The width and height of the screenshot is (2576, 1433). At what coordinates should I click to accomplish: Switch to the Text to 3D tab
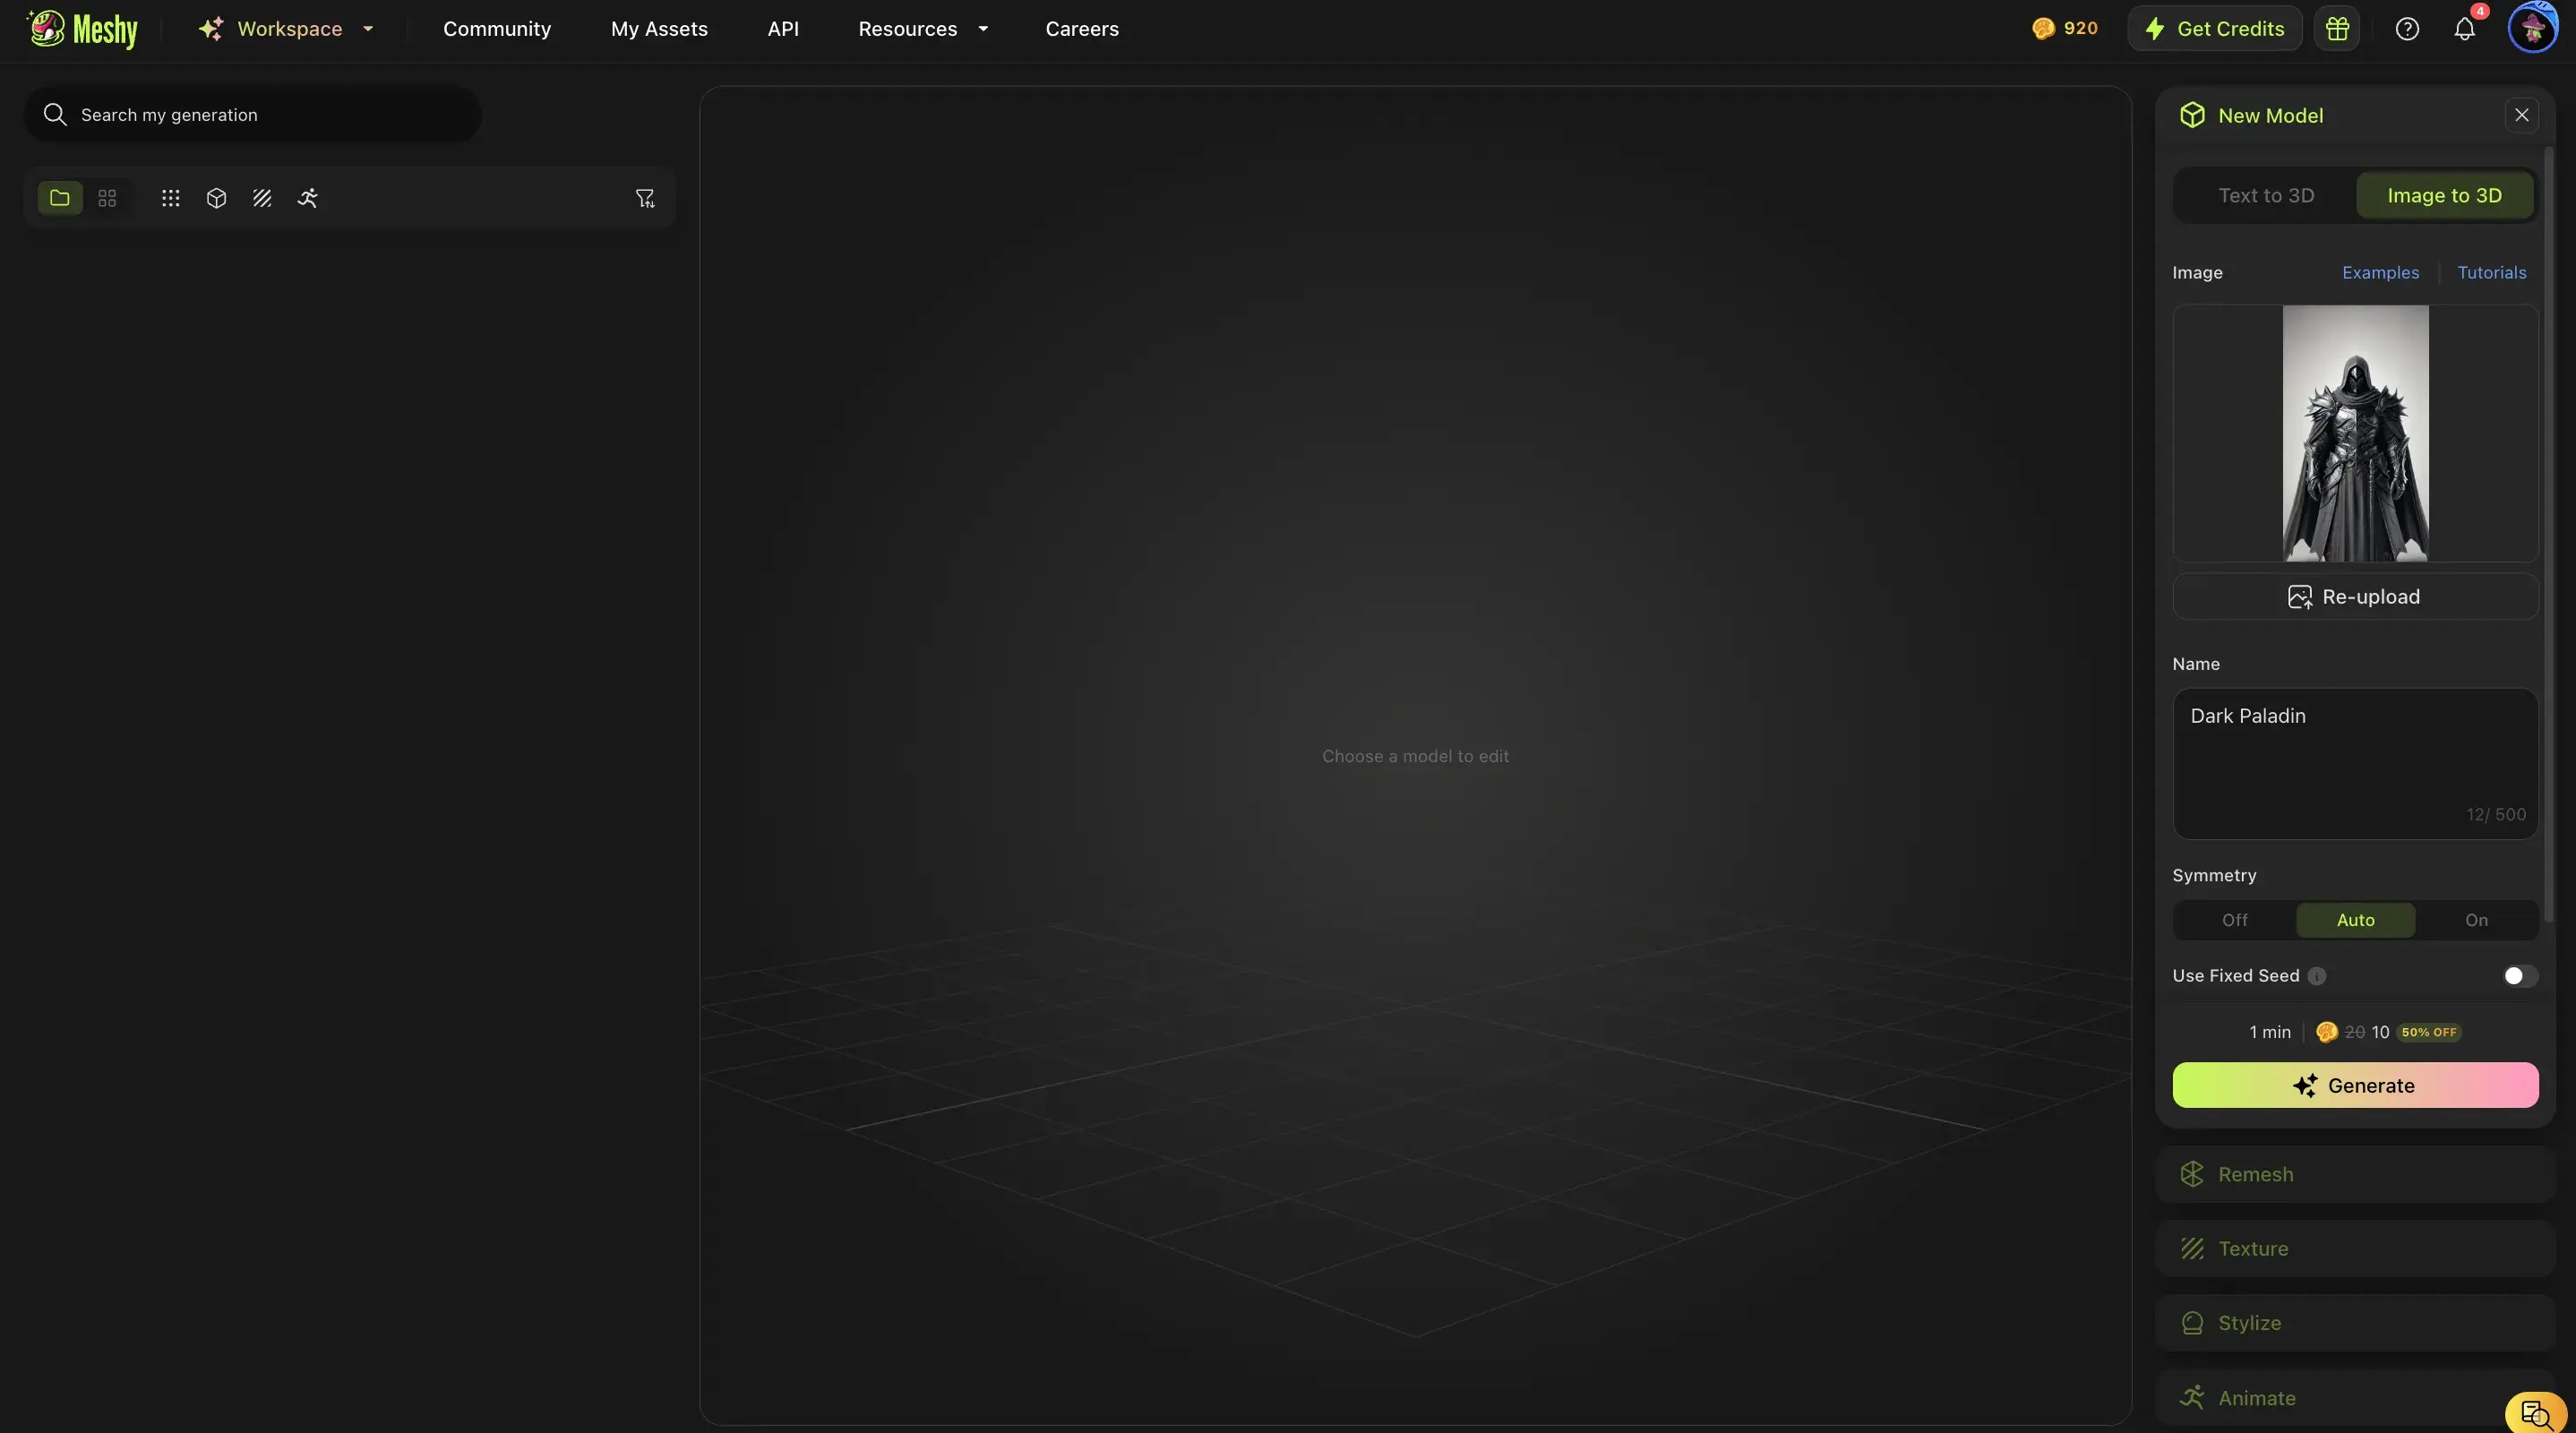click(2265, 195)
